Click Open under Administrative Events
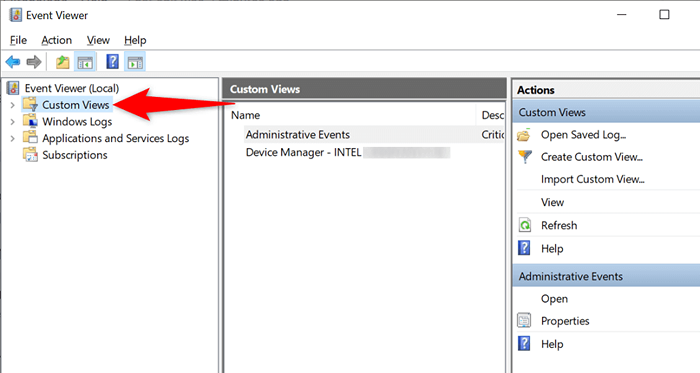 coord(554,298)
